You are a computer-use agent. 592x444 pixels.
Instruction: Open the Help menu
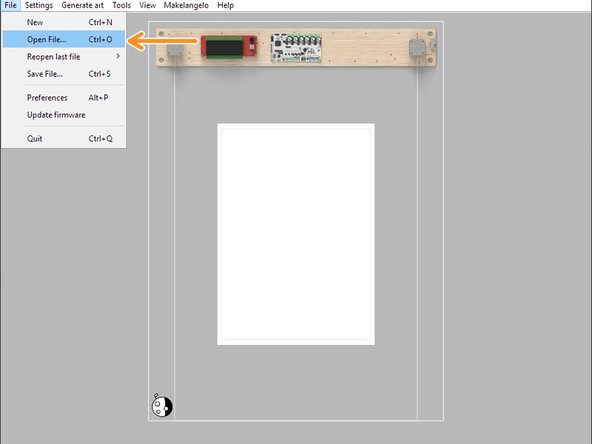(x=225, y=5)
